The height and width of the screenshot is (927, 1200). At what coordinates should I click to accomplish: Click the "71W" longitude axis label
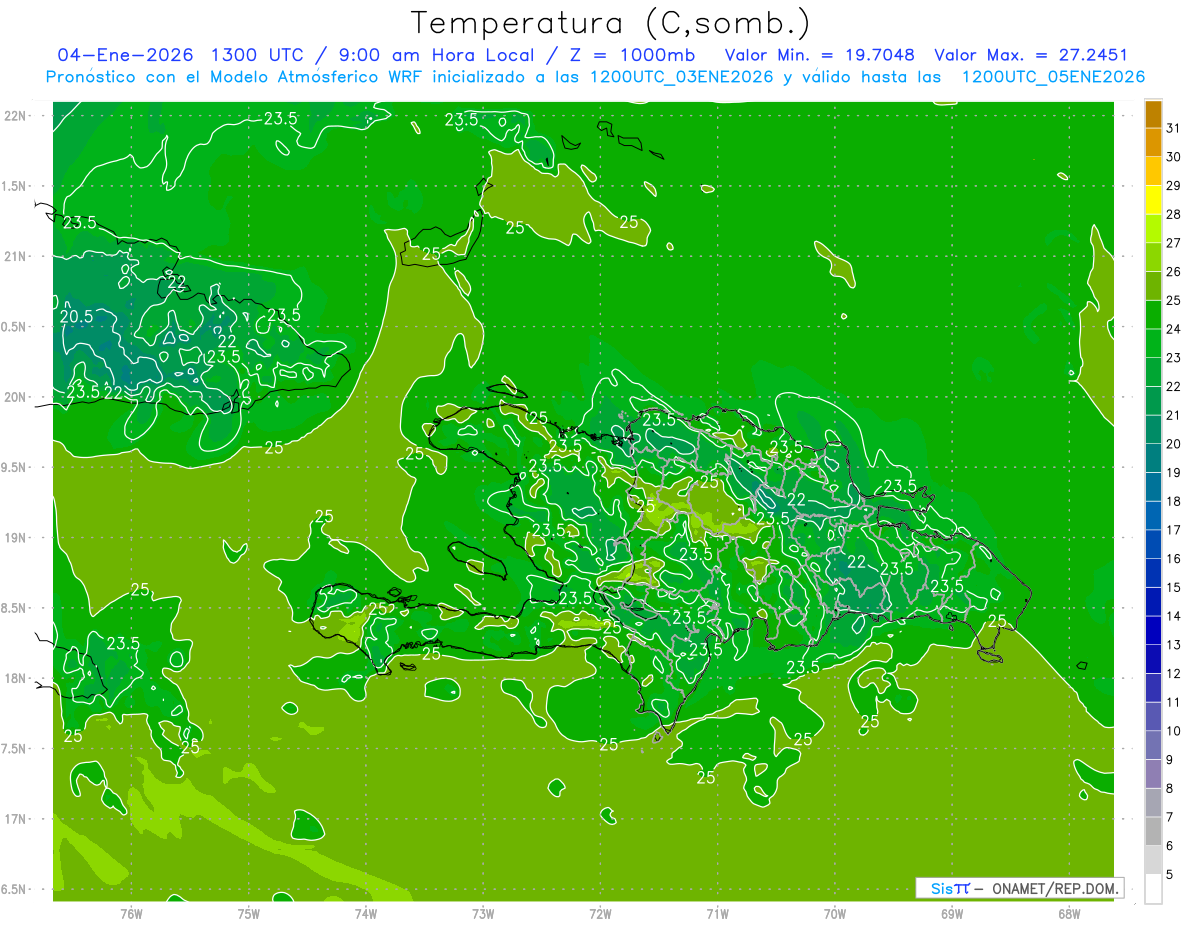pyautogui.click(x=717, y=913)
